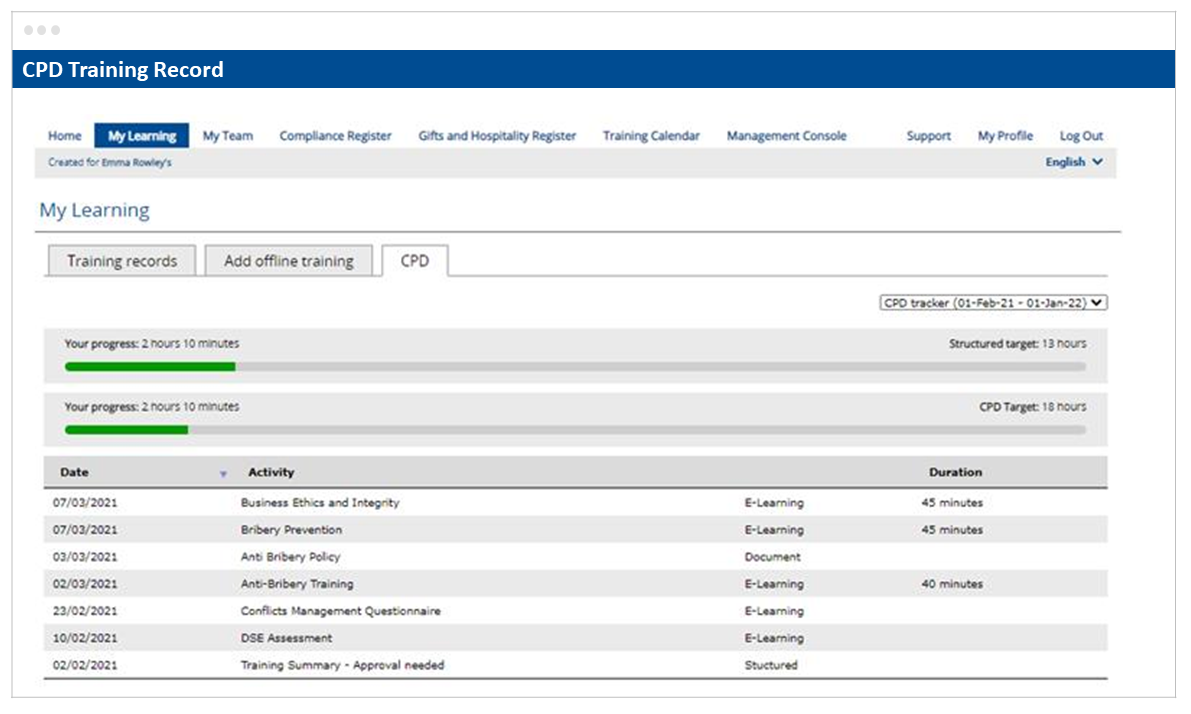Click the CPD Target: 18 hours label
1191x714 pixels.
(1032, 406)
